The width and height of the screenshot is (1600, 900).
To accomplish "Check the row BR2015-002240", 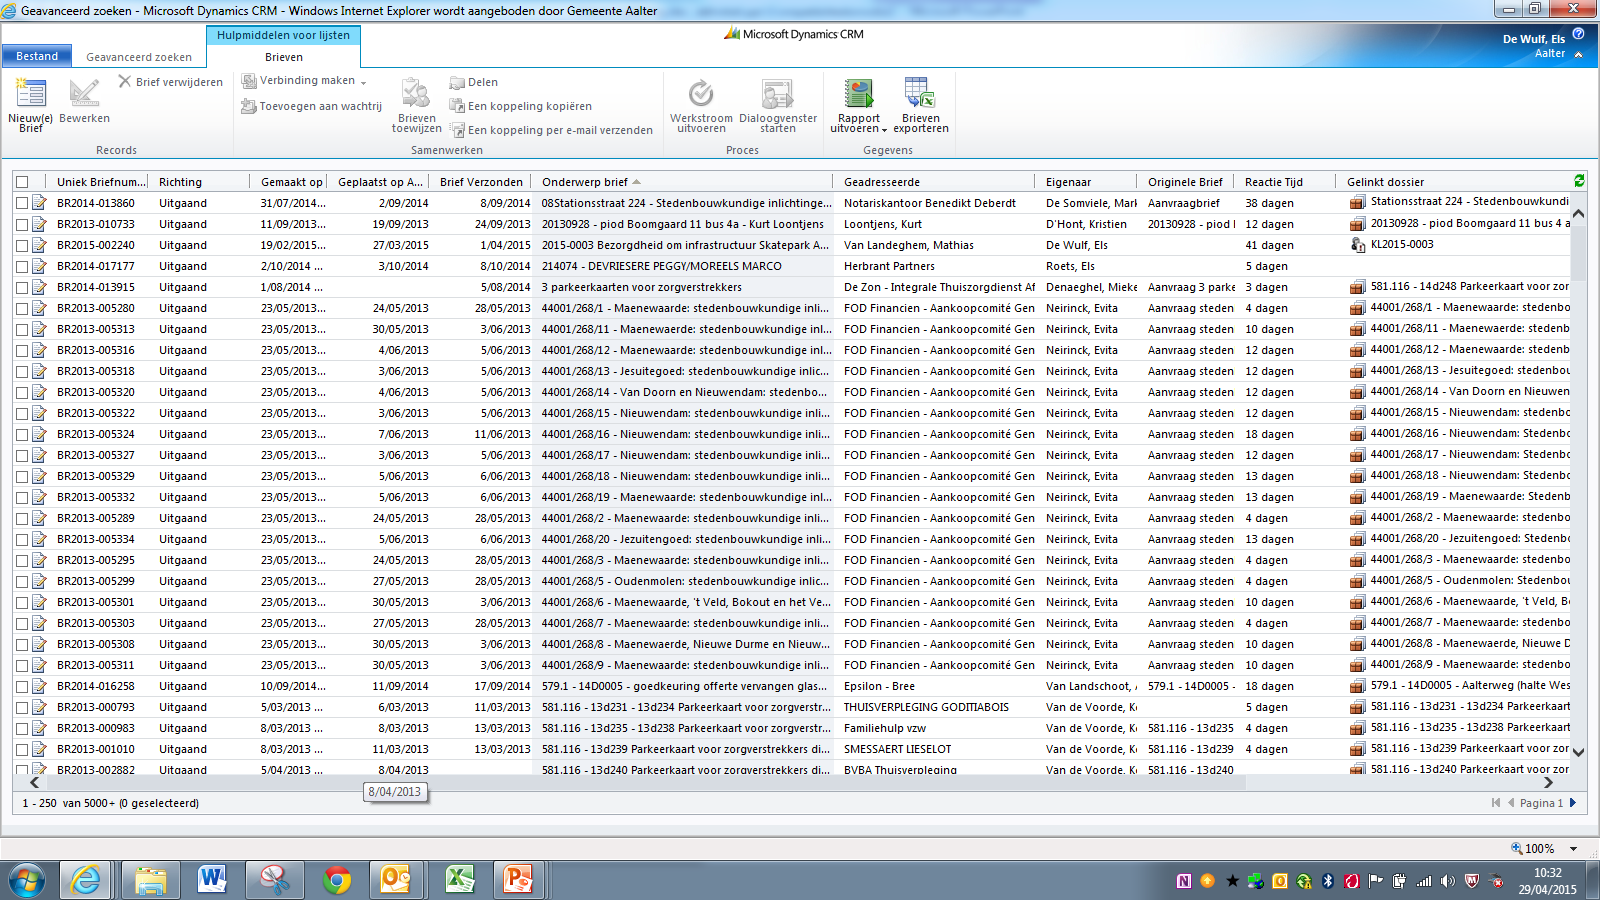I will (22, 245).
